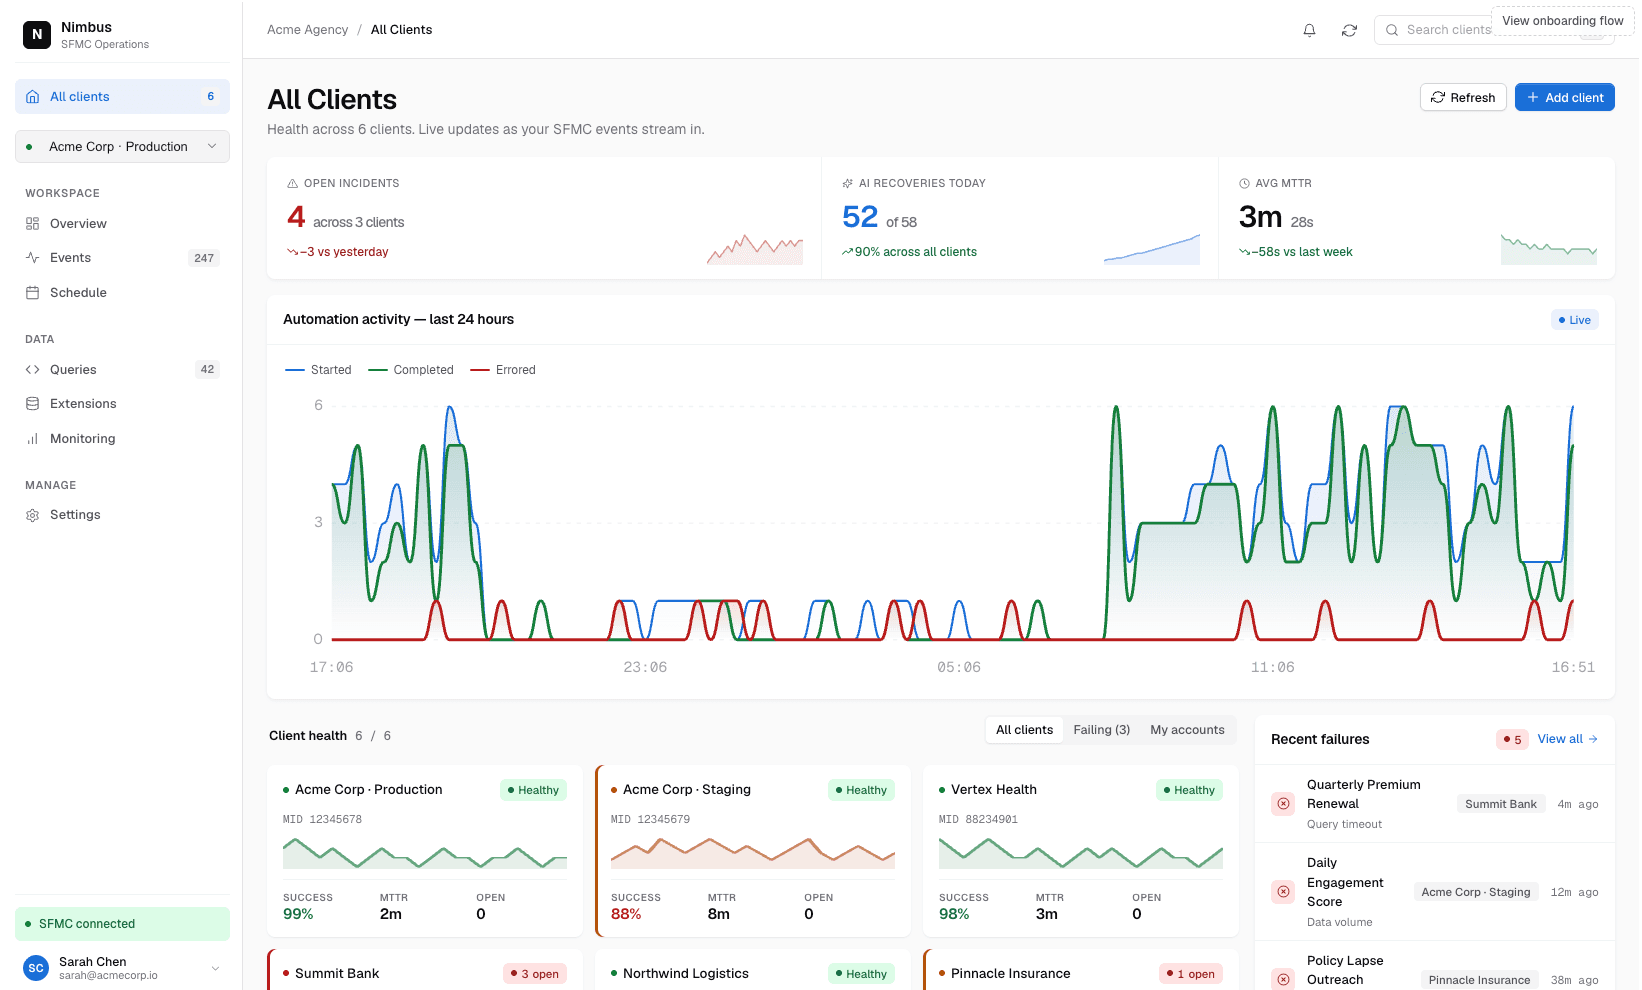Screen dimensions: 1642x990
Task: Click the AI Recoveries sparkline chart
Action: click(1152, 249)
